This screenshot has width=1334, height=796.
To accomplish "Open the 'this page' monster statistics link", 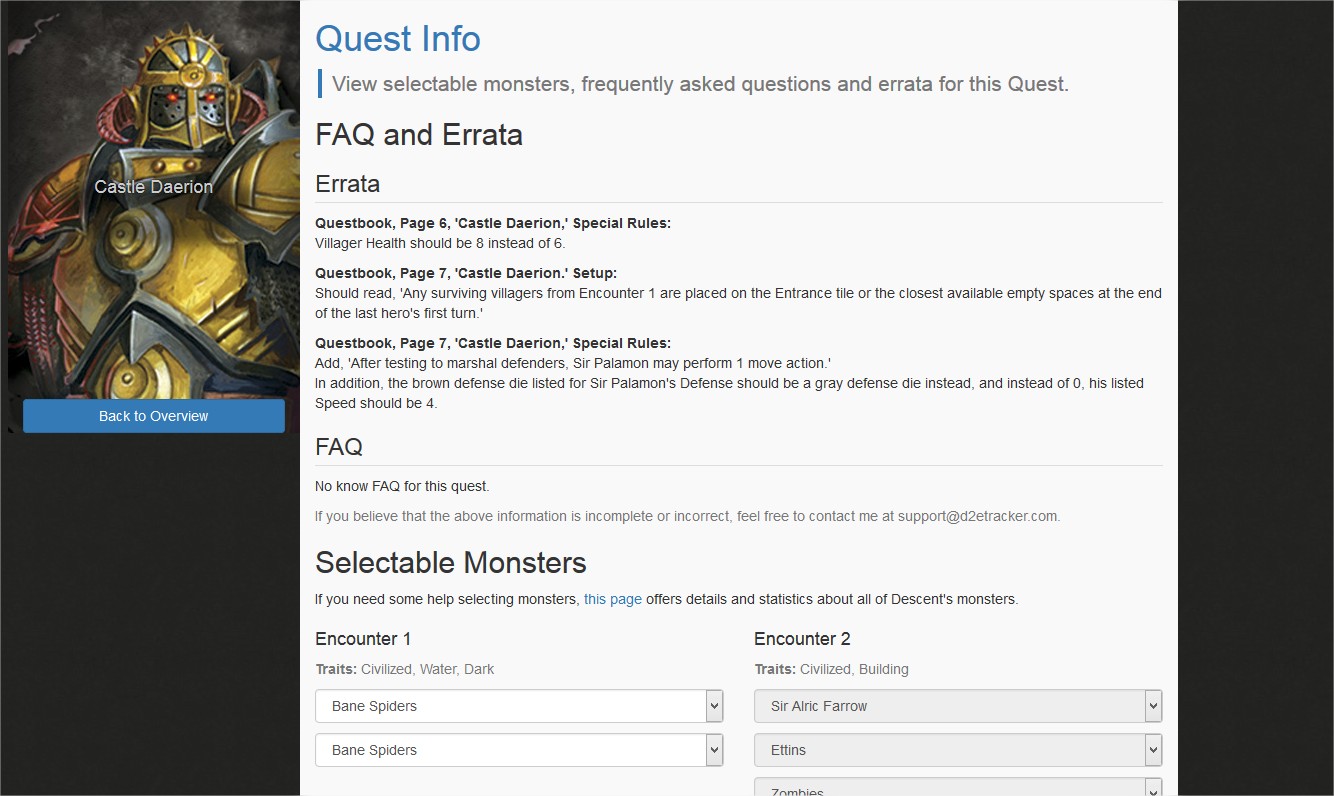I will (x=612, y=599).
